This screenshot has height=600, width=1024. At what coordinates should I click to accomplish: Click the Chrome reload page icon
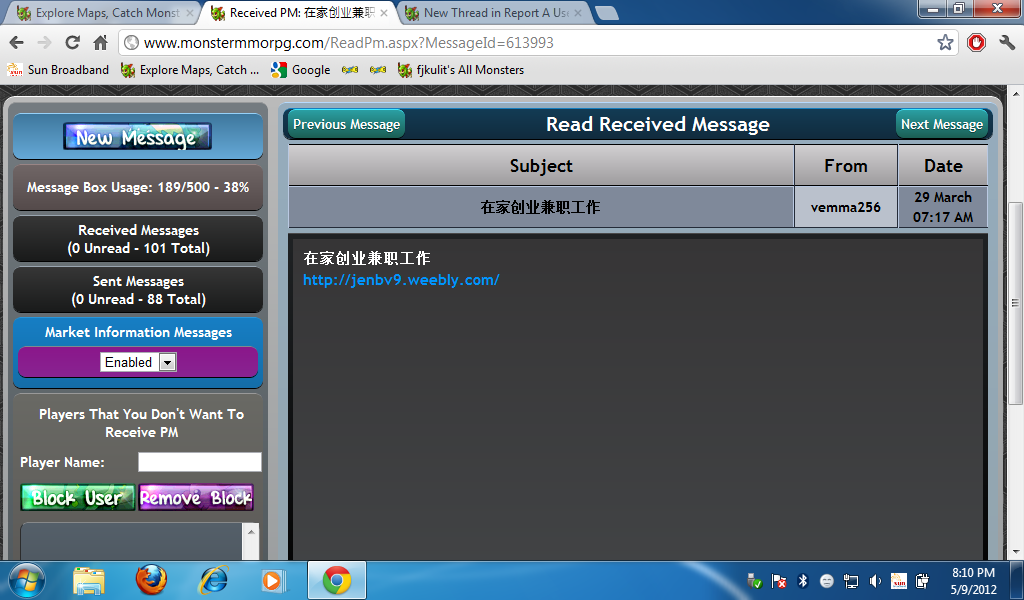tap(72, 43)
